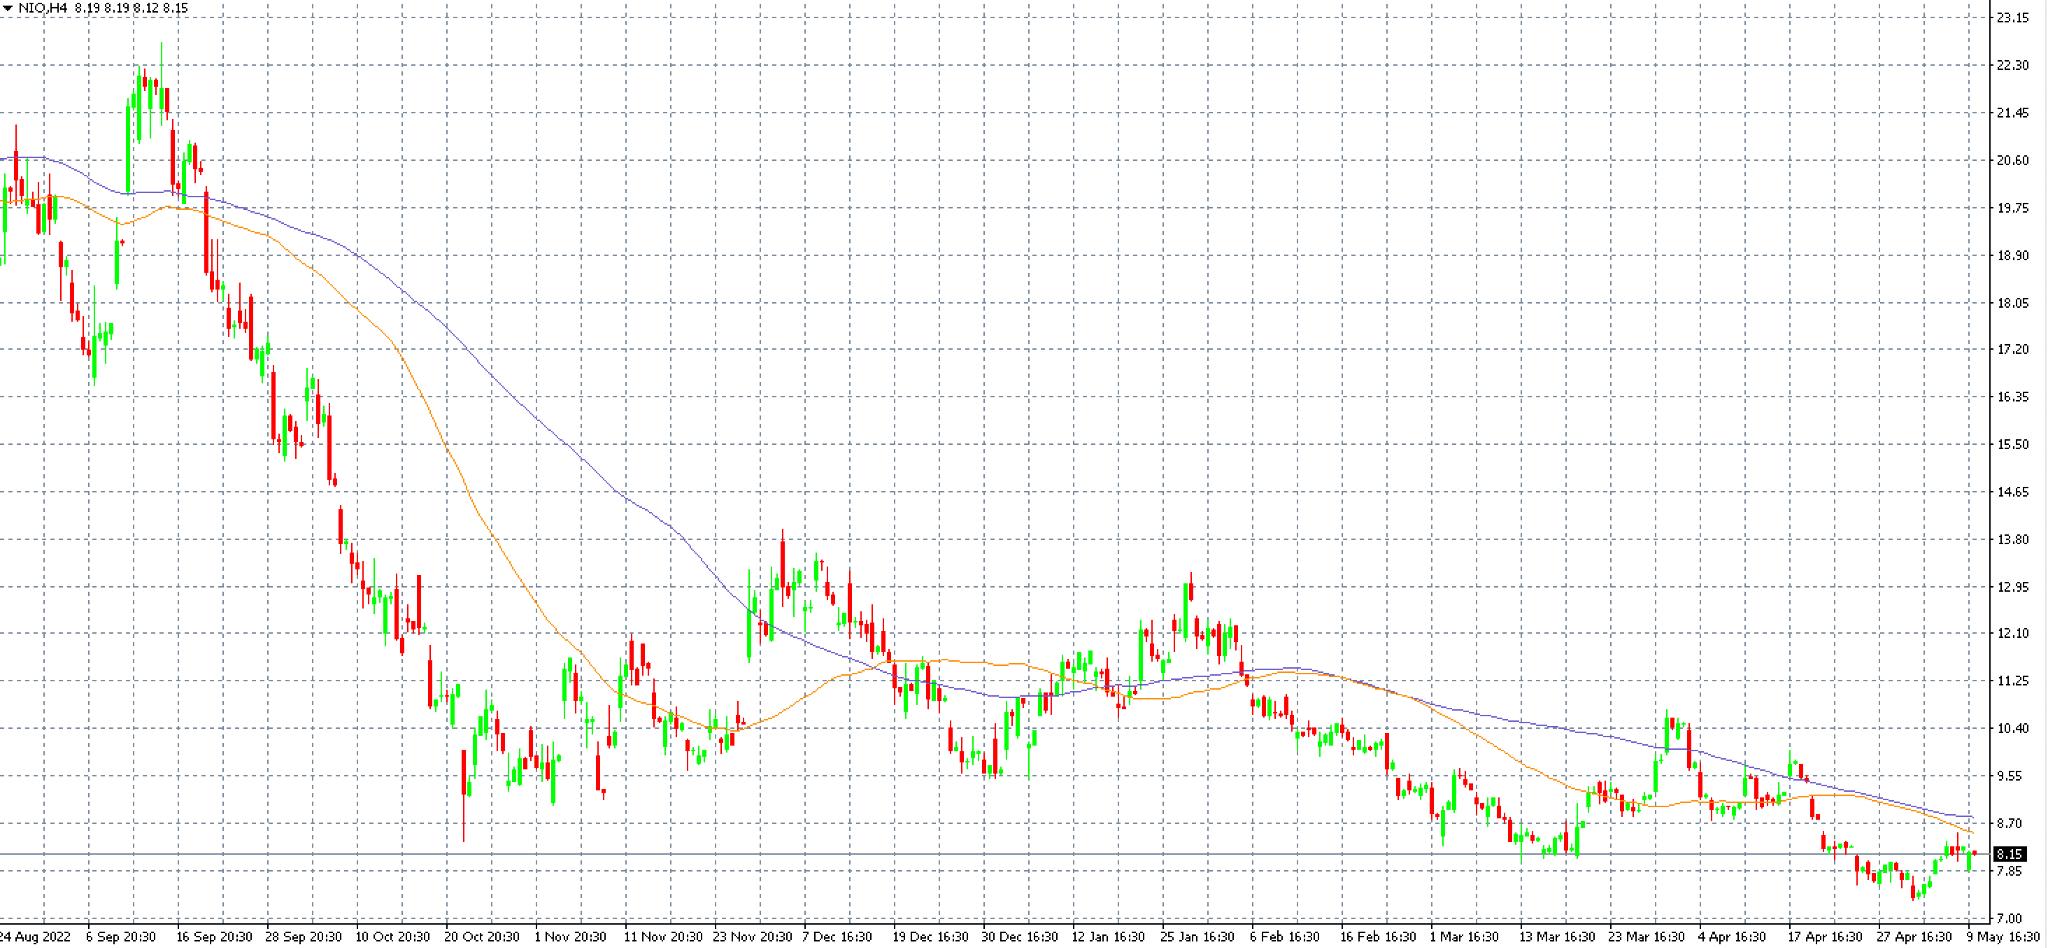Click the 28 Sep 20:30 time label
This screenshot has width=2048, height=948.
(x=303, y=937)
